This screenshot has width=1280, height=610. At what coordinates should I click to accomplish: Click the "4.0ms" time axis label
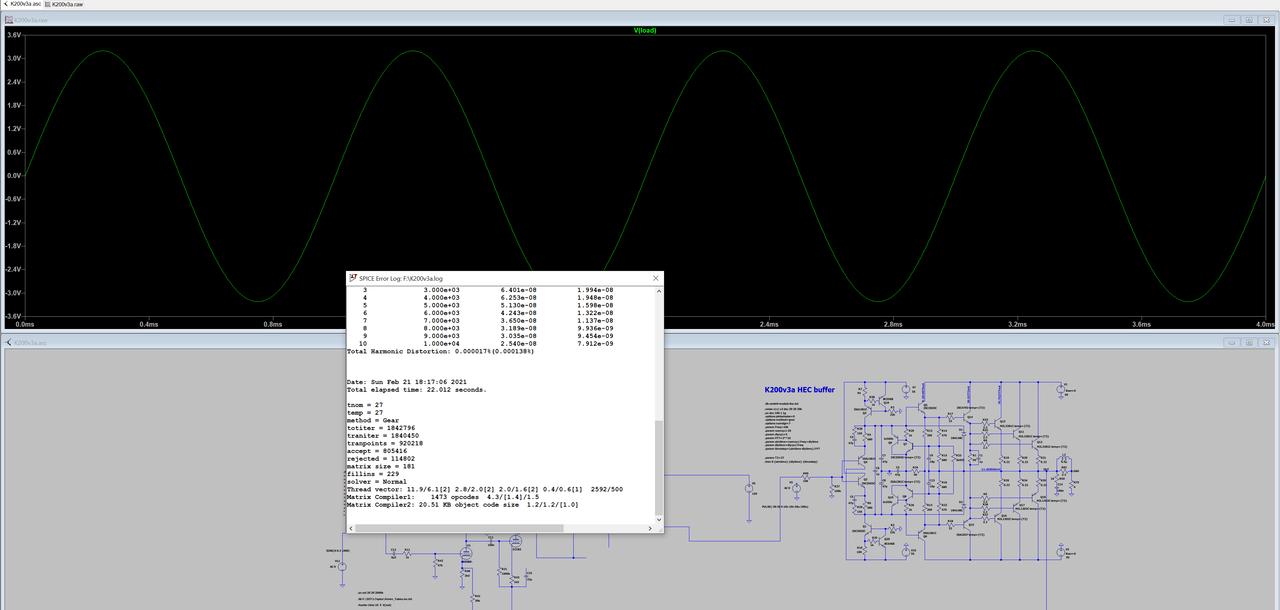click(1266, 324)
